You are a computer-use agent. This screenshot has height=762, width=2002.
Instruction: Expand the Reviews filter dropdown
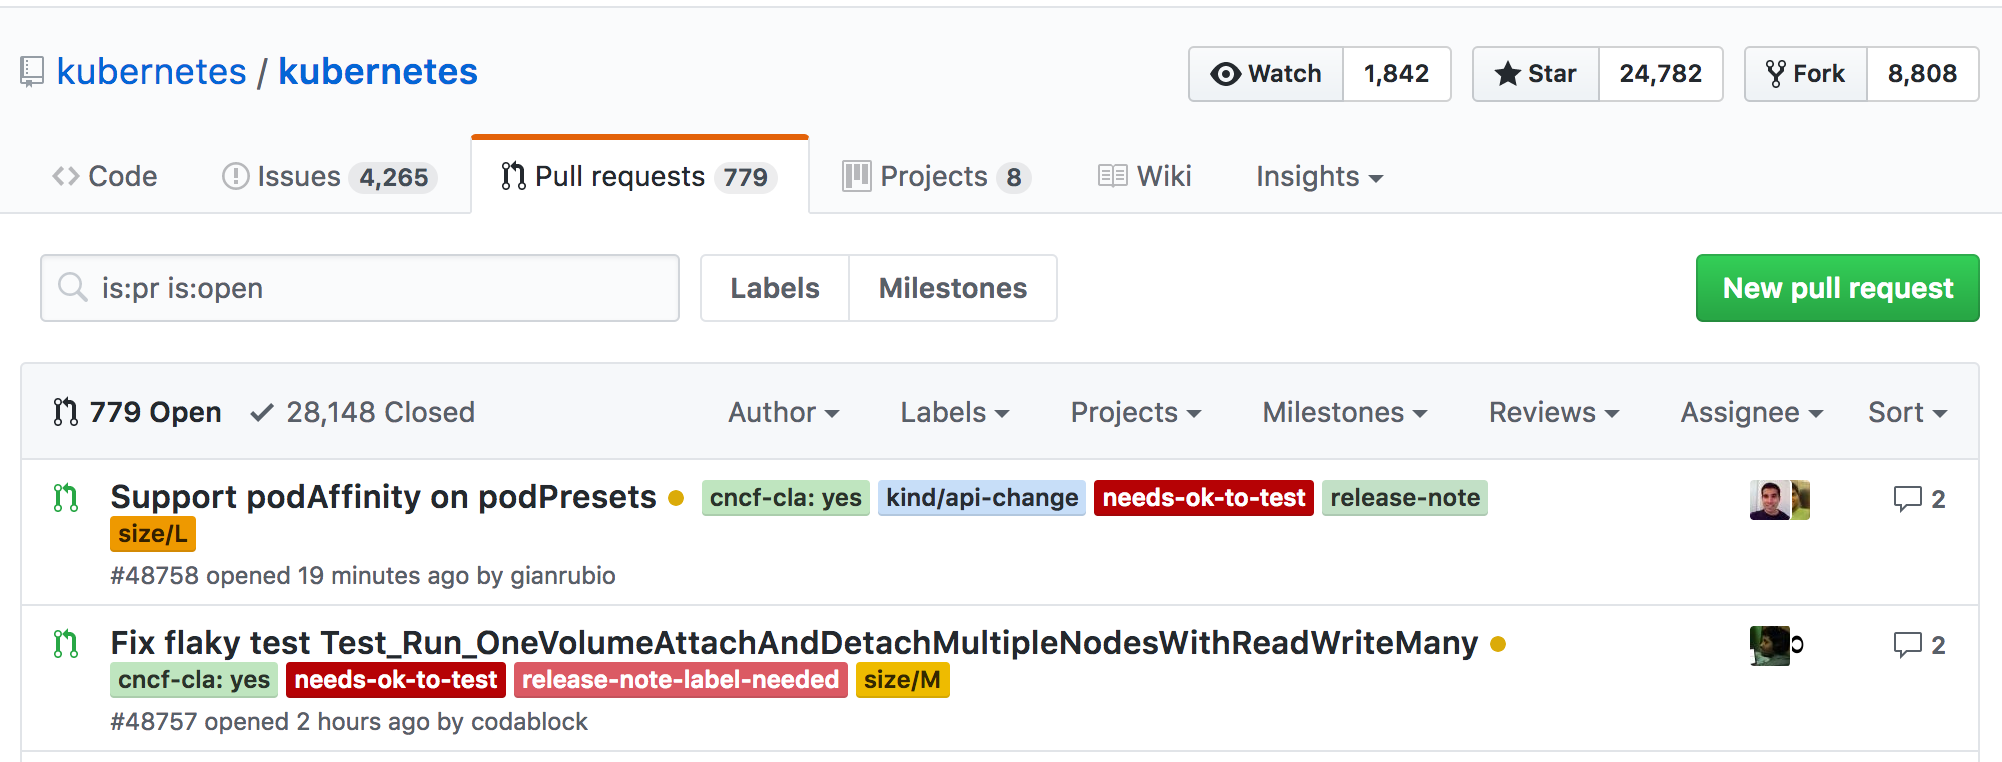coord(1554,412)
